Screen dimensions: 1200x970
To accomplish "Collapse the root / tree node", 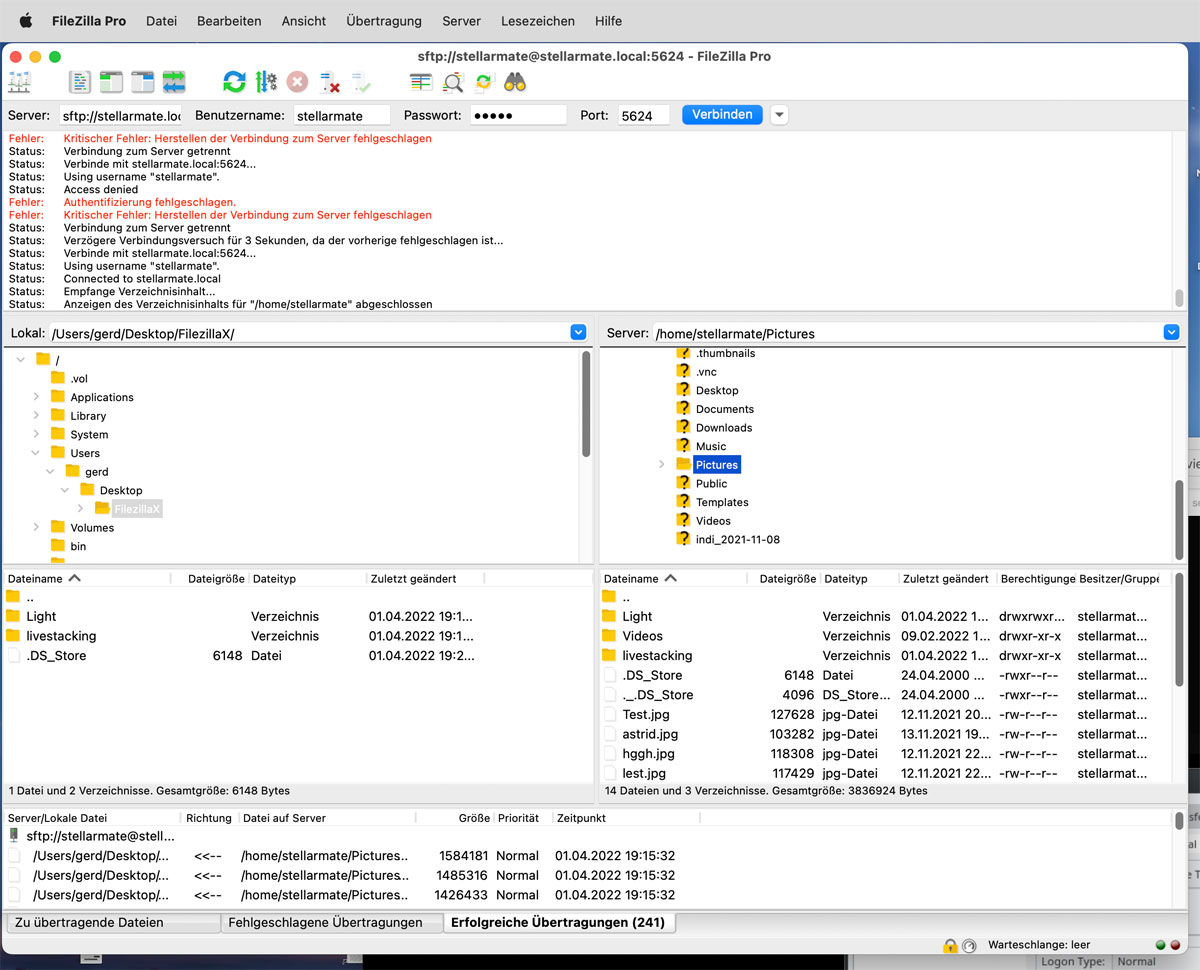I will tap(21, 360).
